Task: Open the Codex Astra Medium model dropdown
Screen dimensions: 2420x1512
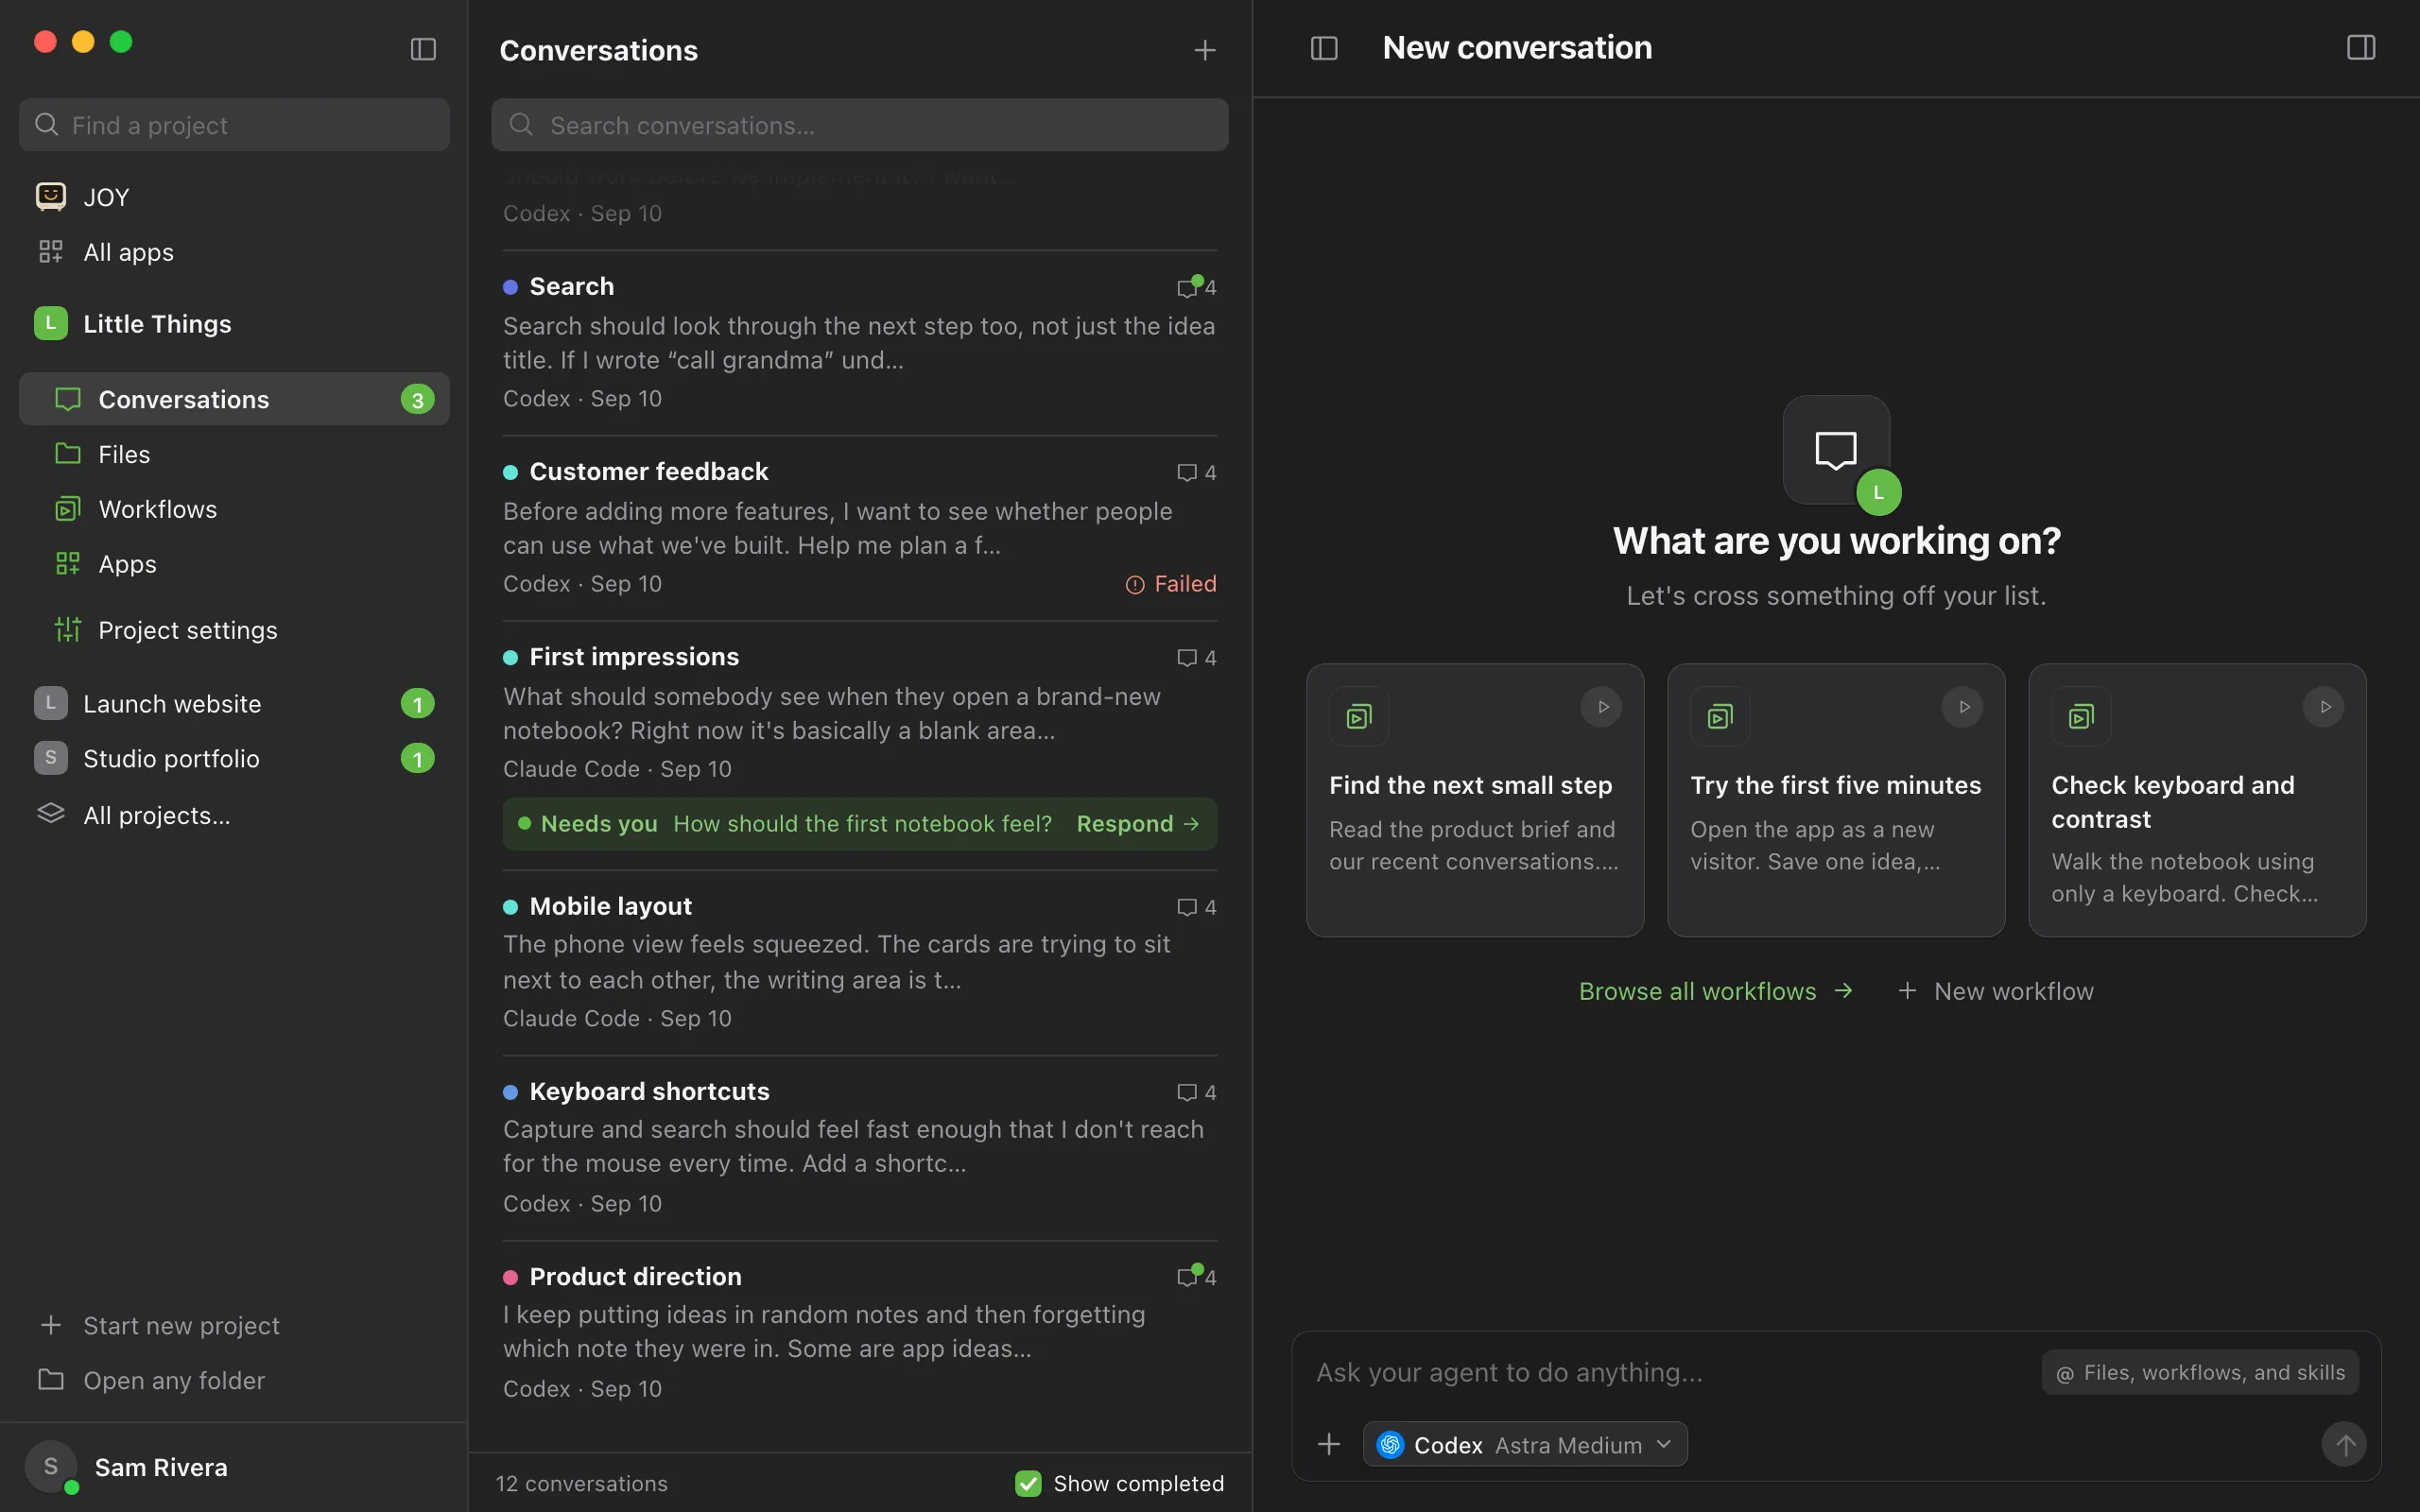Action: (x=1525, y=1445)
